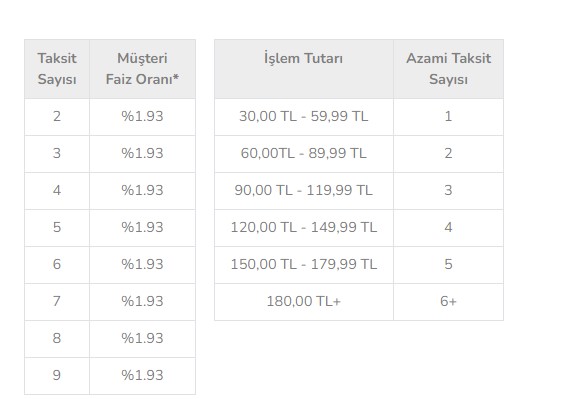564x399 pixels.
Task: Select the 120,00 TL - 149,99 TL cell
Action: click(304, 228)
